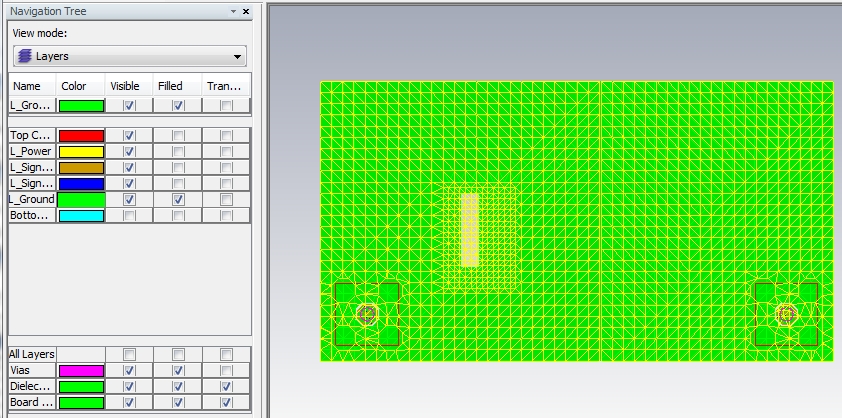Disable Board ... Transparent checkbox
This screenshot has height=418, width=842.
point(227,403)
